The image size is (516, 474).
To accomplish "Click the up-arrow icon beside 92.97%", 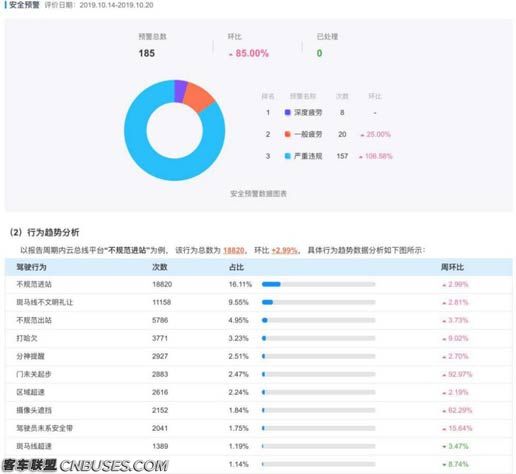I will coord(444,375).
